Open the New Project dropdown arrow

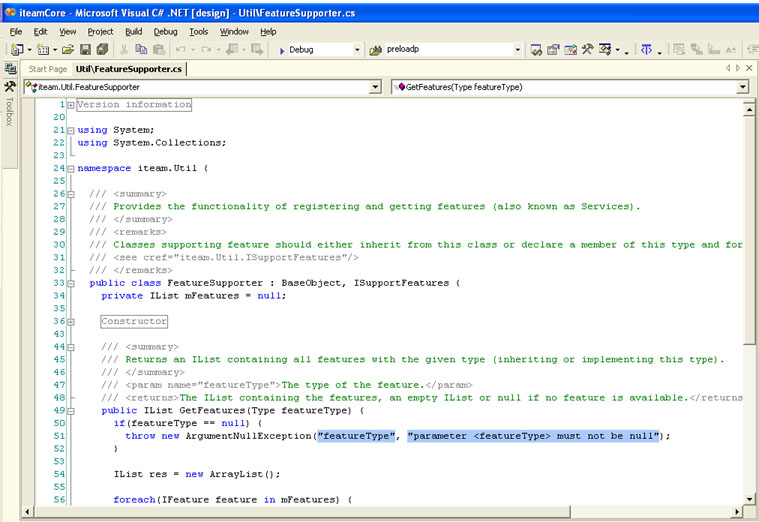tap(30, 50)
